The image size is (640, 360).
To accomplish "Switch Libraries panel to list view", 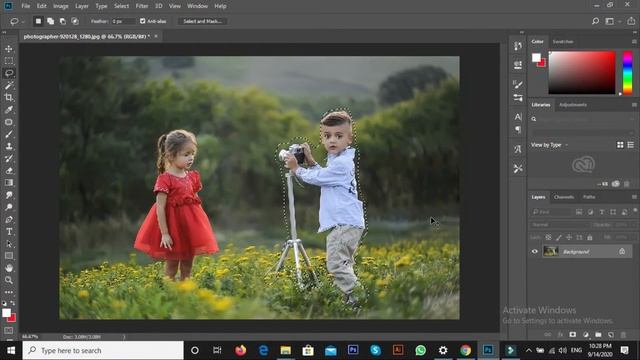I will tap(631, 145).
